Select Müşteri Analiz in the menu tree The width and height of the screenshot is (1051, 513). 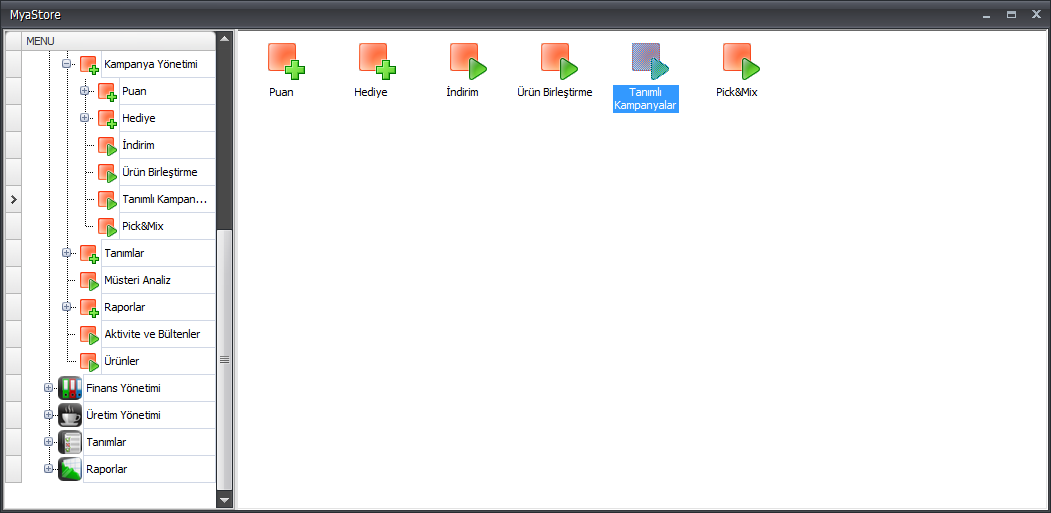137,280
